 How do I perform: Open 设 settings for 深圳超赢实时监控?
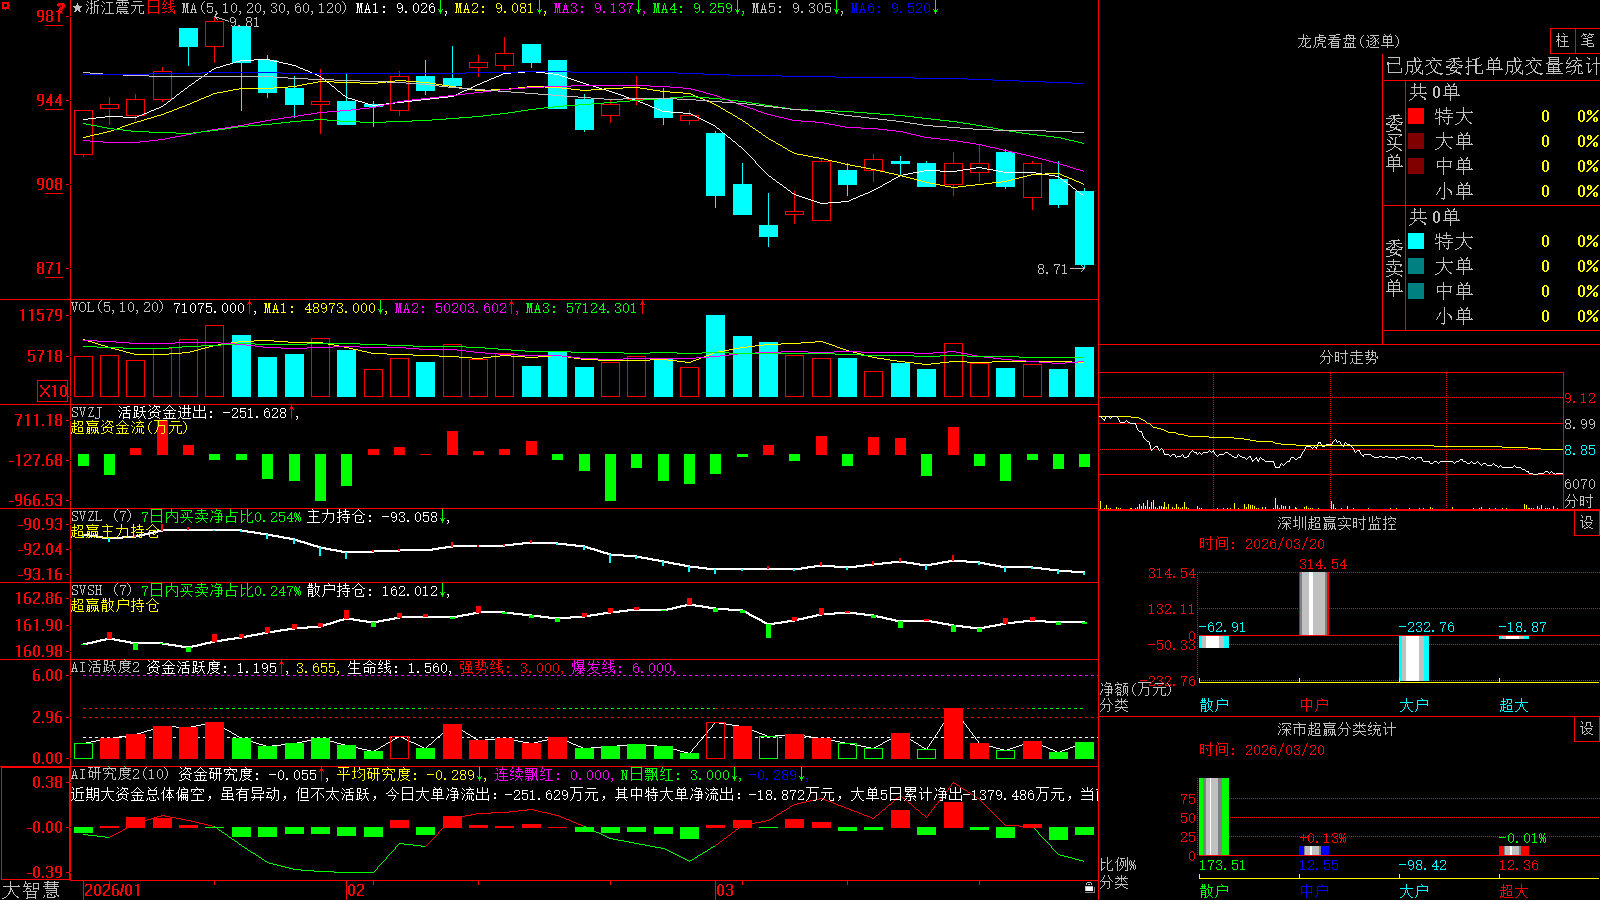click(x=1587, y=524)
